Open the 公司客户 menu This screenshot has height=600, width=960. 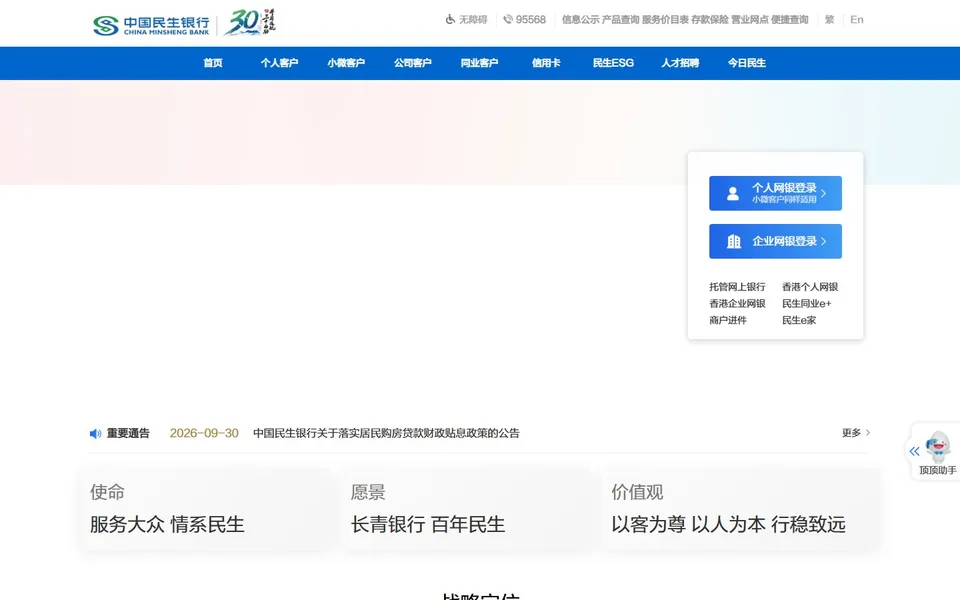coord(413,63)
